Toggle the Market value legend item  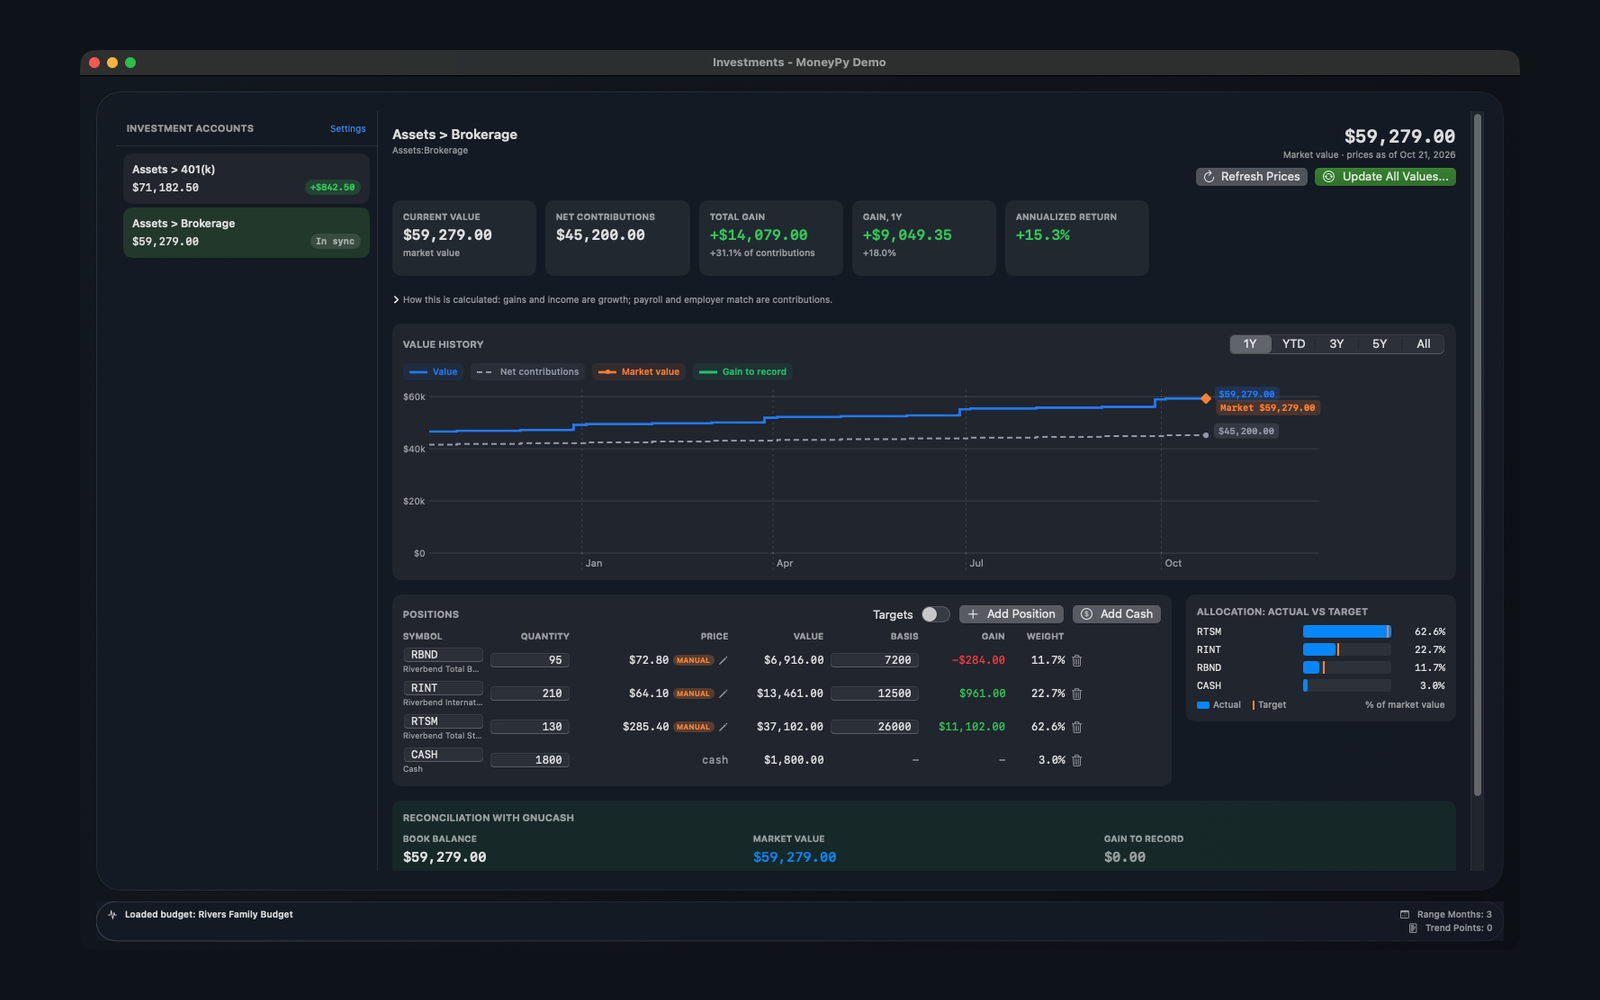[x=638, y=372]
